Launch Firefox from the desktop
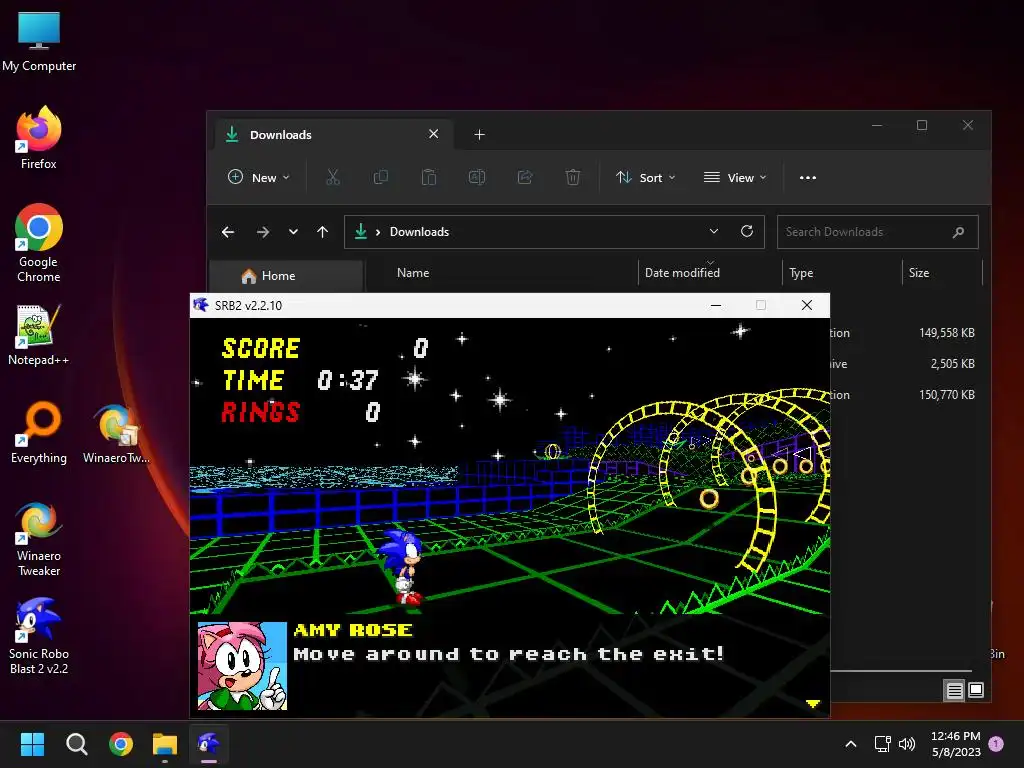1024x768 pixels. tap(39, 138)
